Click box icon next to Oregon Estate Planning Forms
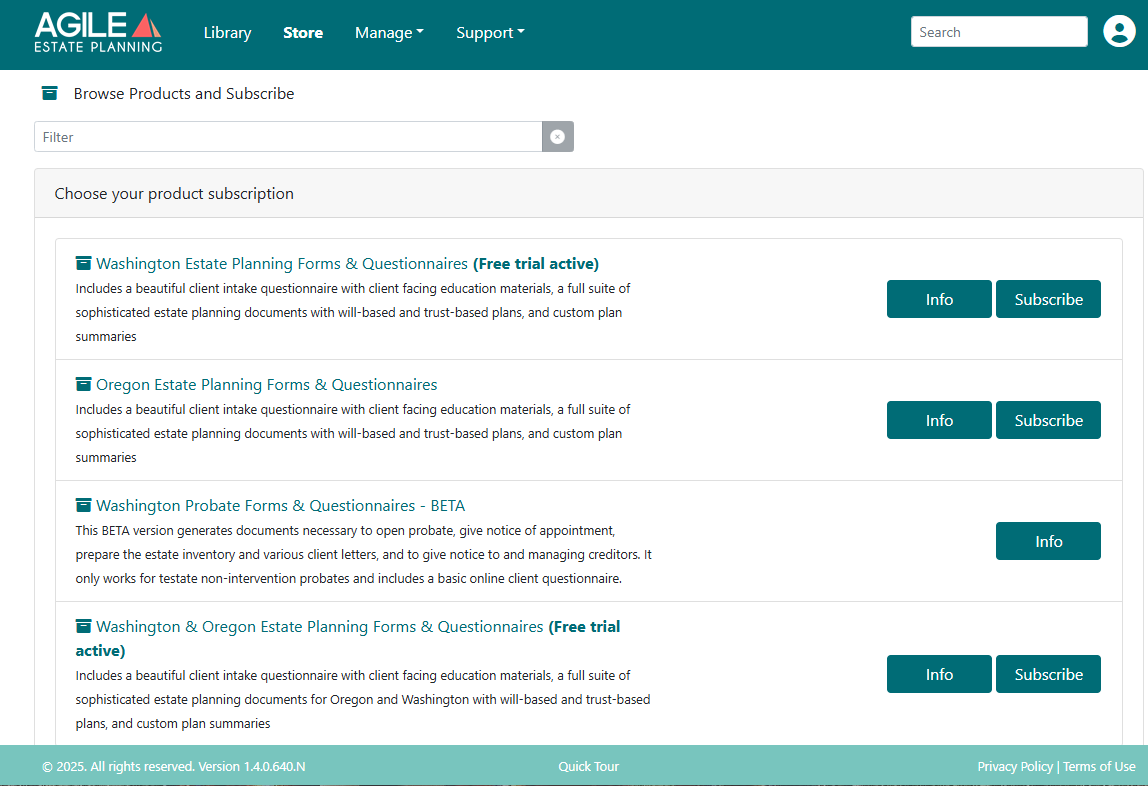The image size is (1148, 786). [83, 384]
